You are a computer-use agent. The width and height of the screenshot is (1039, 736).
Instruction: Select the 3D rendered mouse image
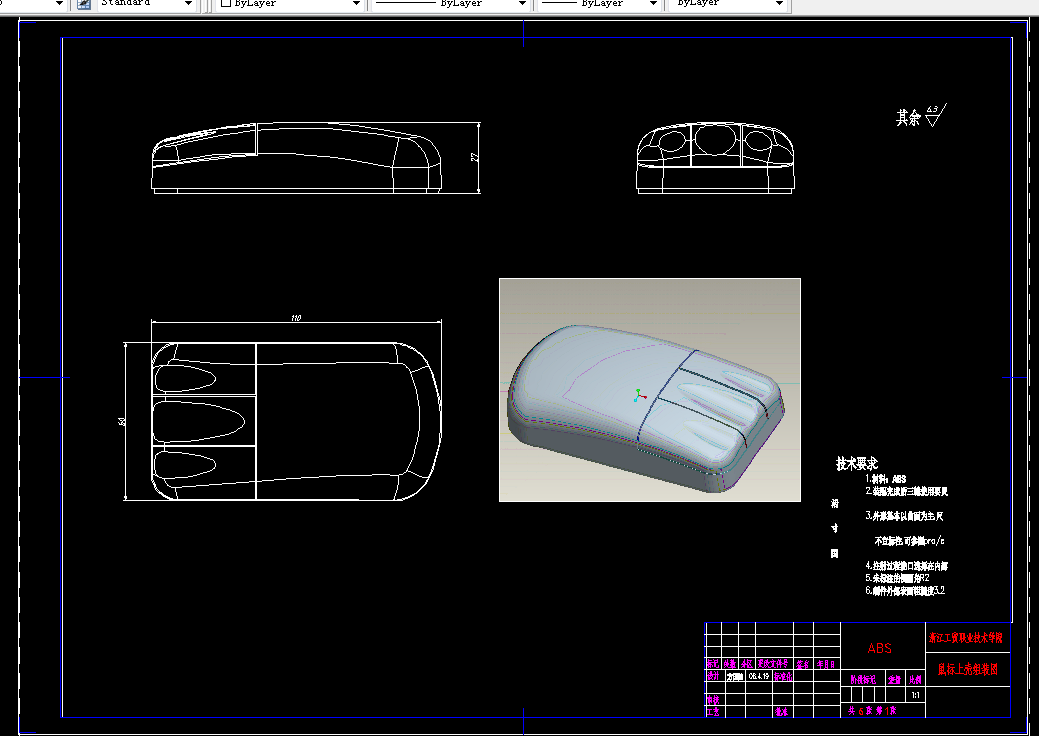pos(649,390)
